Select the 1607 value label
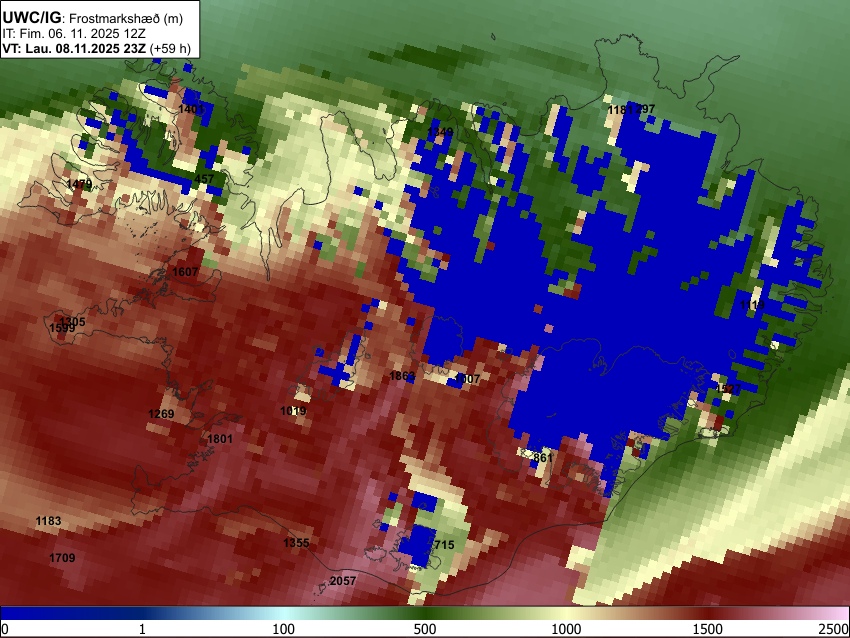The height and width of the screenshot is (638, 850). (x=185, y=272)
